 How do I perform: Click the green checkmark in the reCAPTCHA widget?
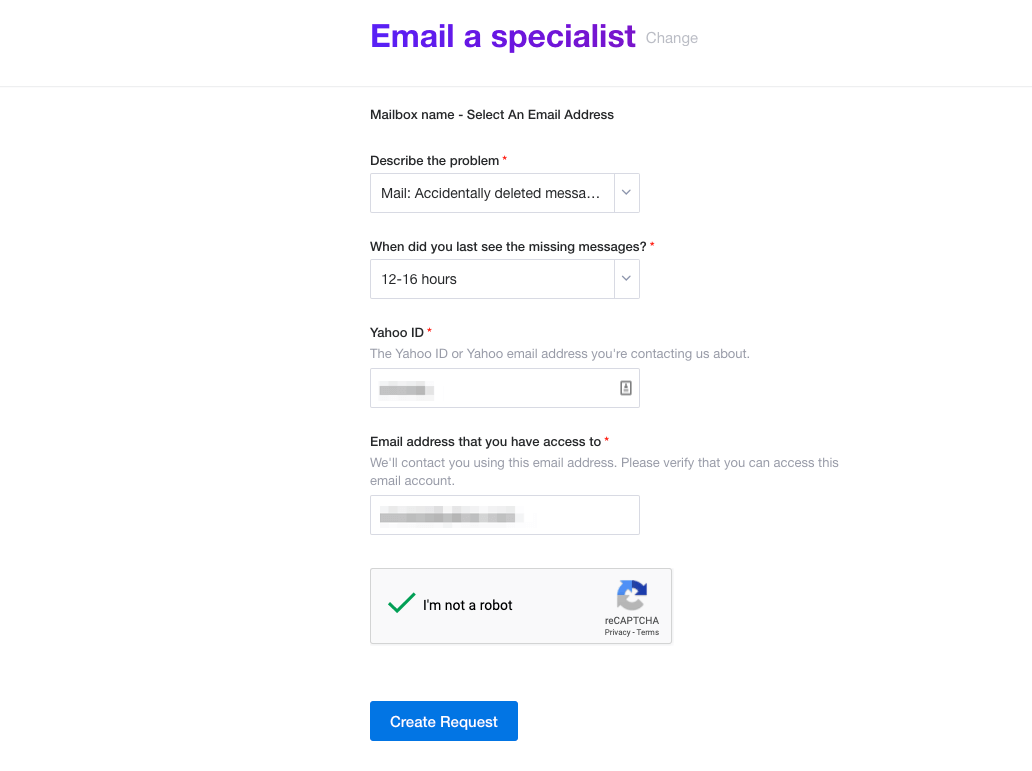[x=400, y=604]
